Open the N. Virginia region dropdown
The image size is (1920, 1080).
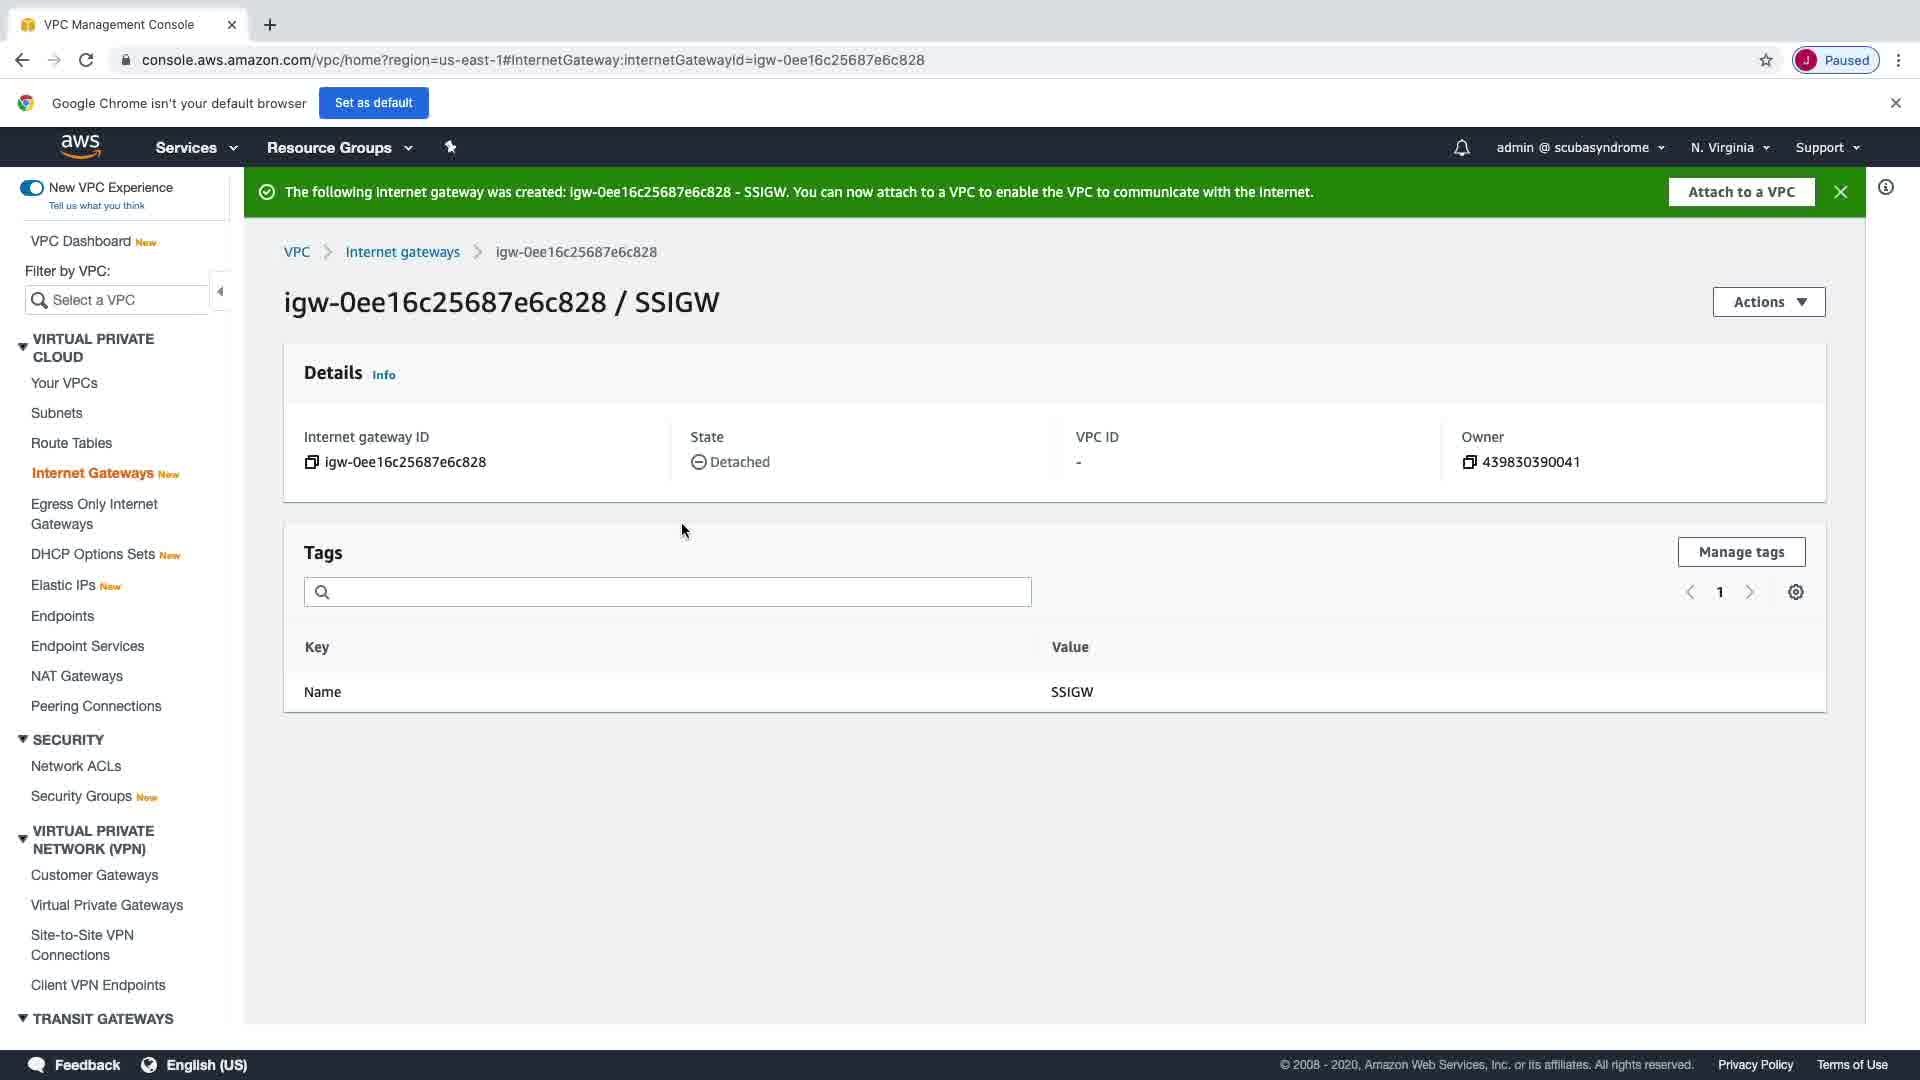coord(1729,148)
